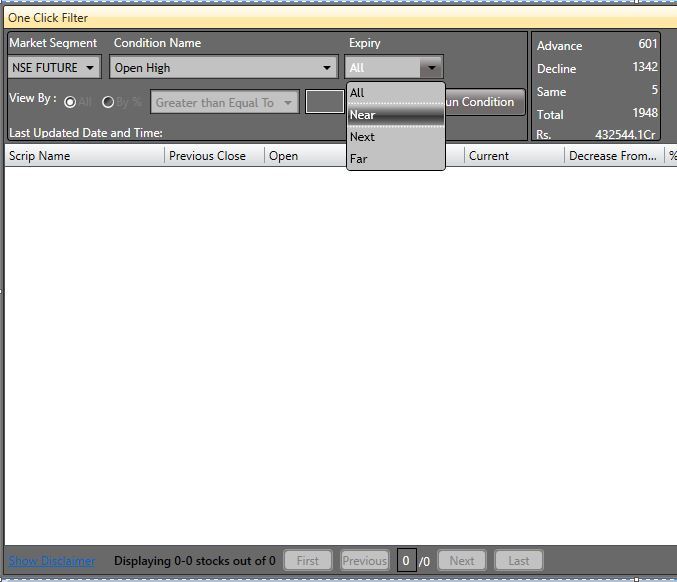Viewport: 677px width, 582px height.
Task: Open the Market Segment dropdown
Action: coord(54,68)
